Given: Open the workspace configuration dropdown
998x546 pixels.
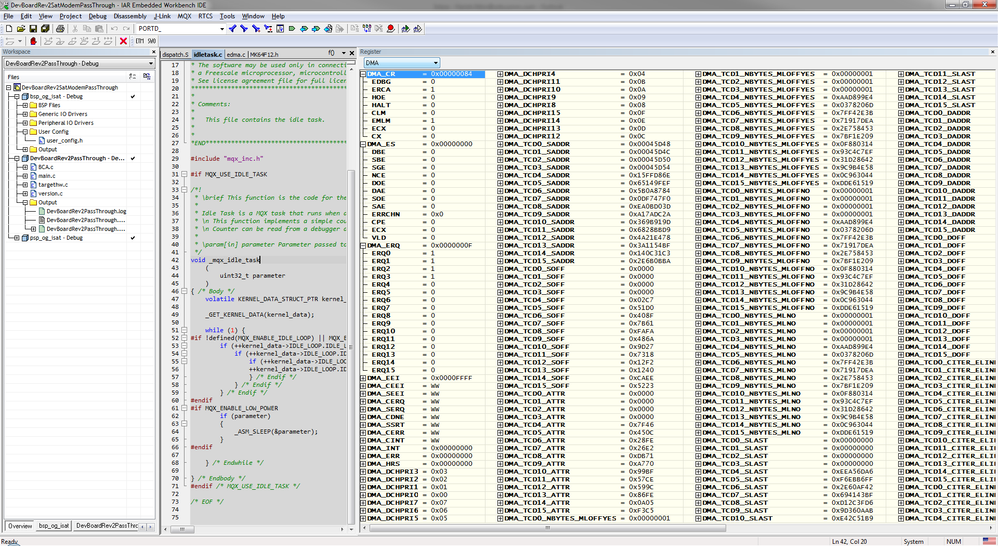Looking at the screenshot, I should (x=150, y=63).
